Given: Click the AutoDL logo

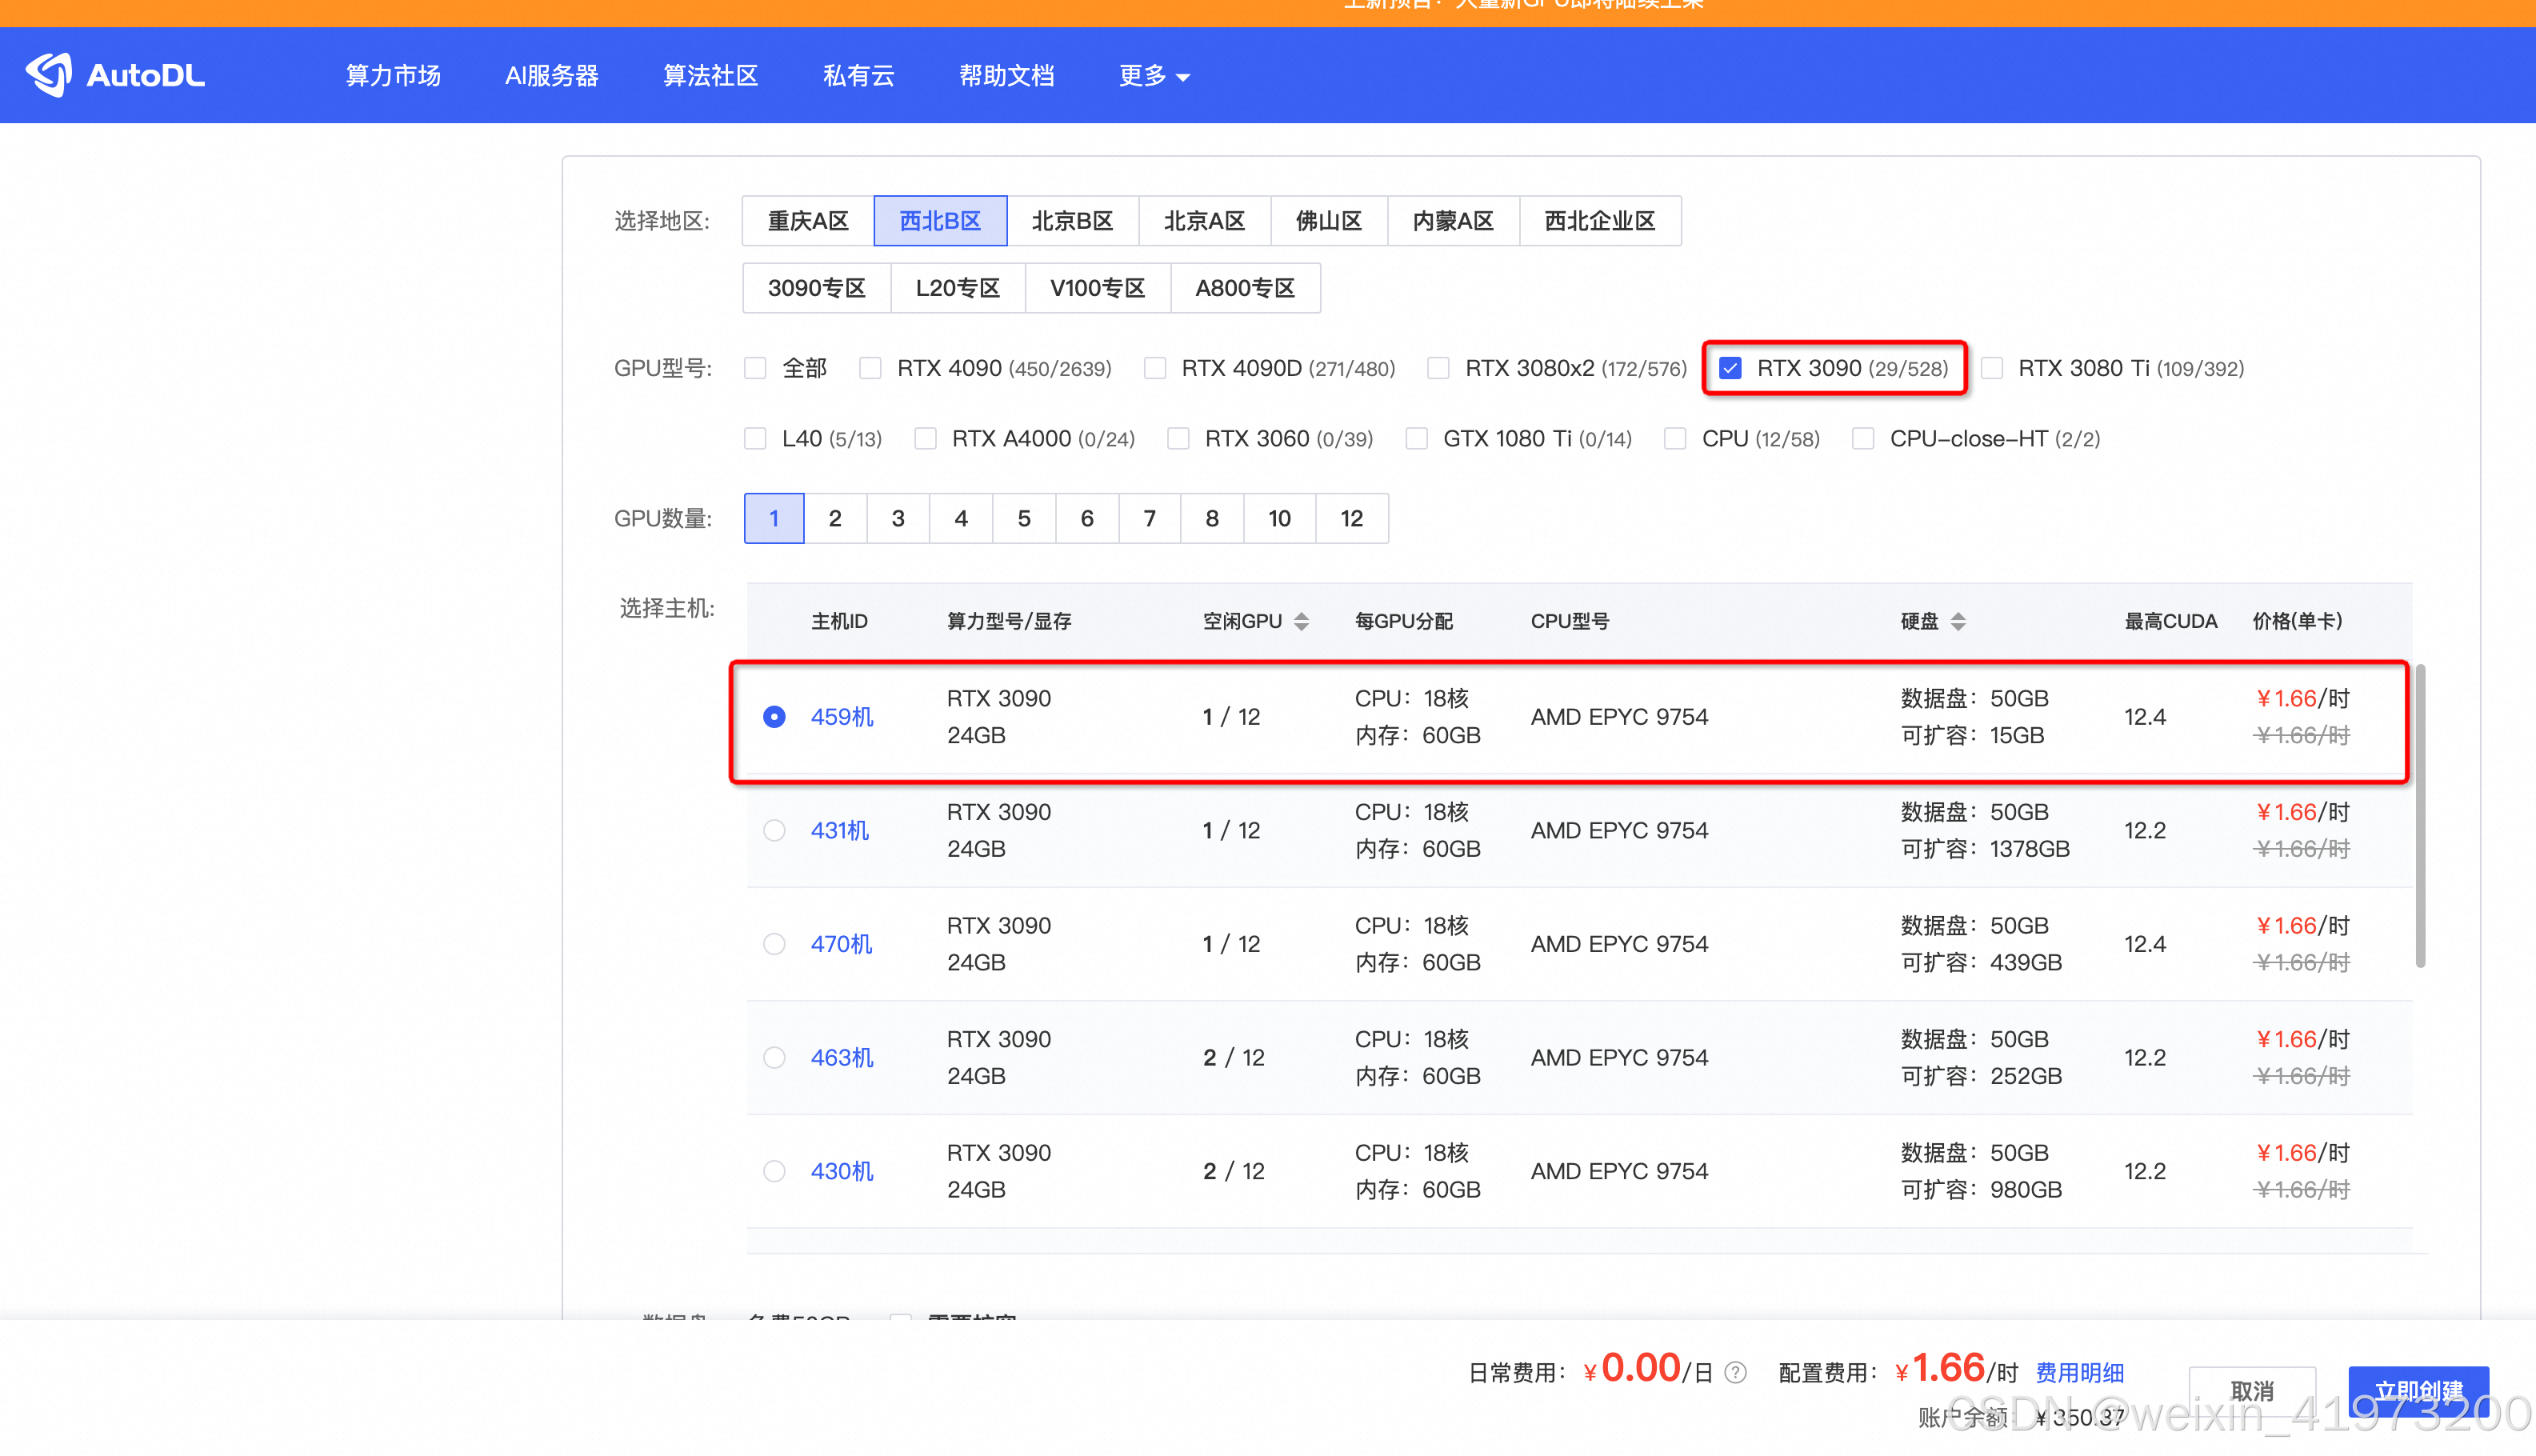Looking at the screenshot, I should (115, 75).
